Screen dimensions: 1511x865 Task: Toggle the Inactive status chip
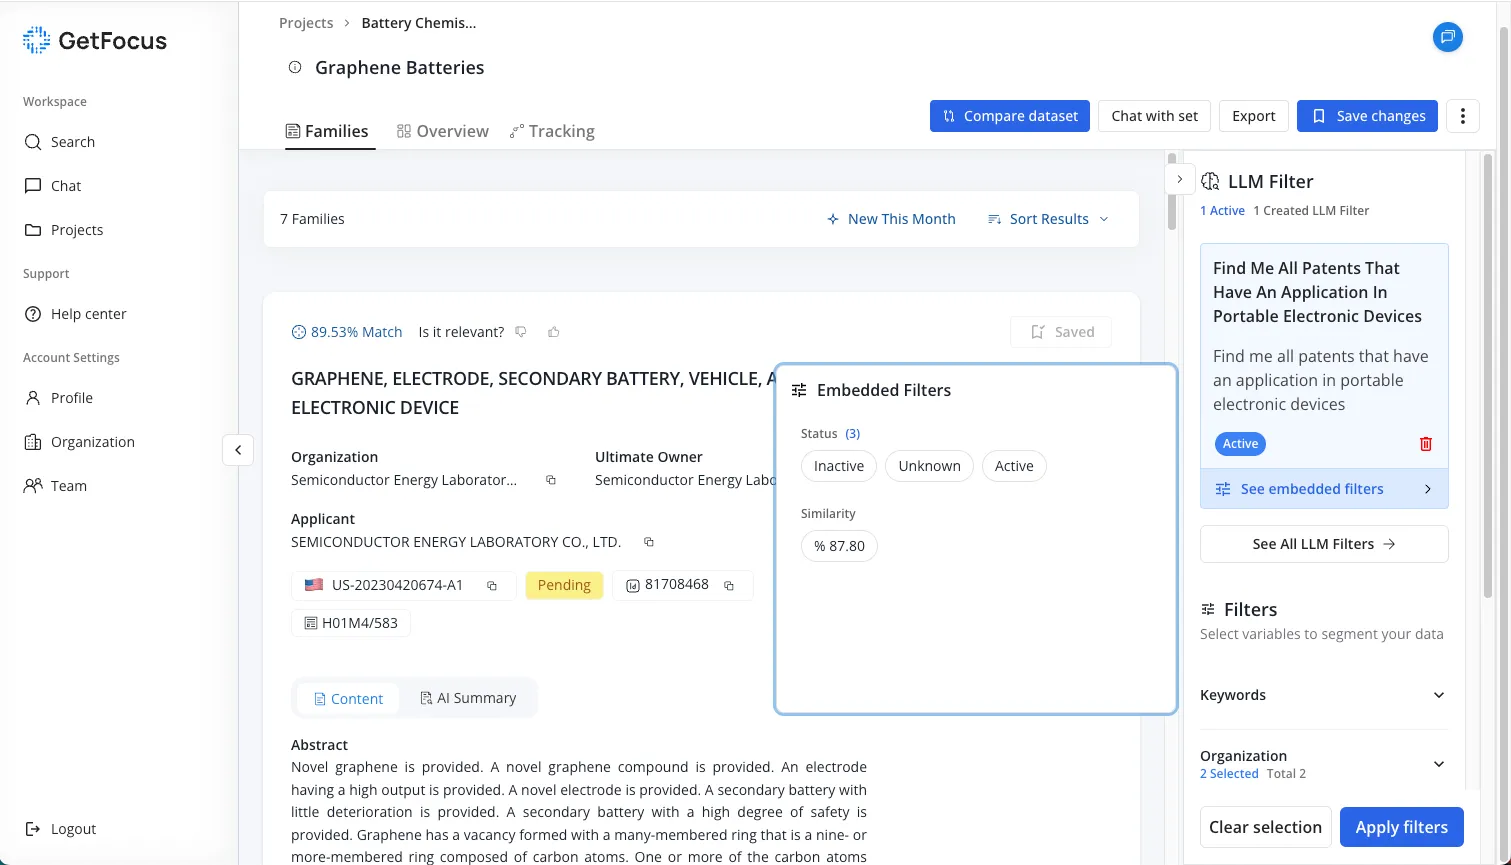pos(839,466)
